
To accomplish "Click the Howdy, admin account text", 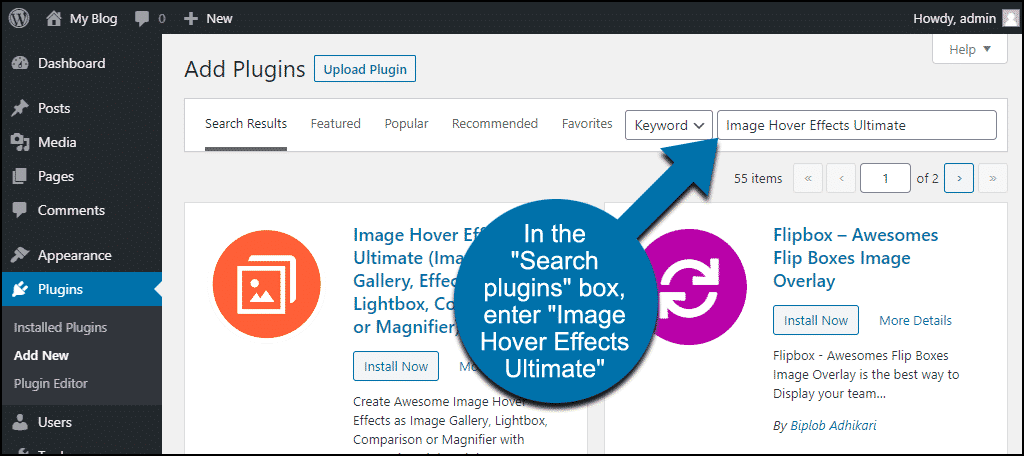I will click(x=954, y=18).
